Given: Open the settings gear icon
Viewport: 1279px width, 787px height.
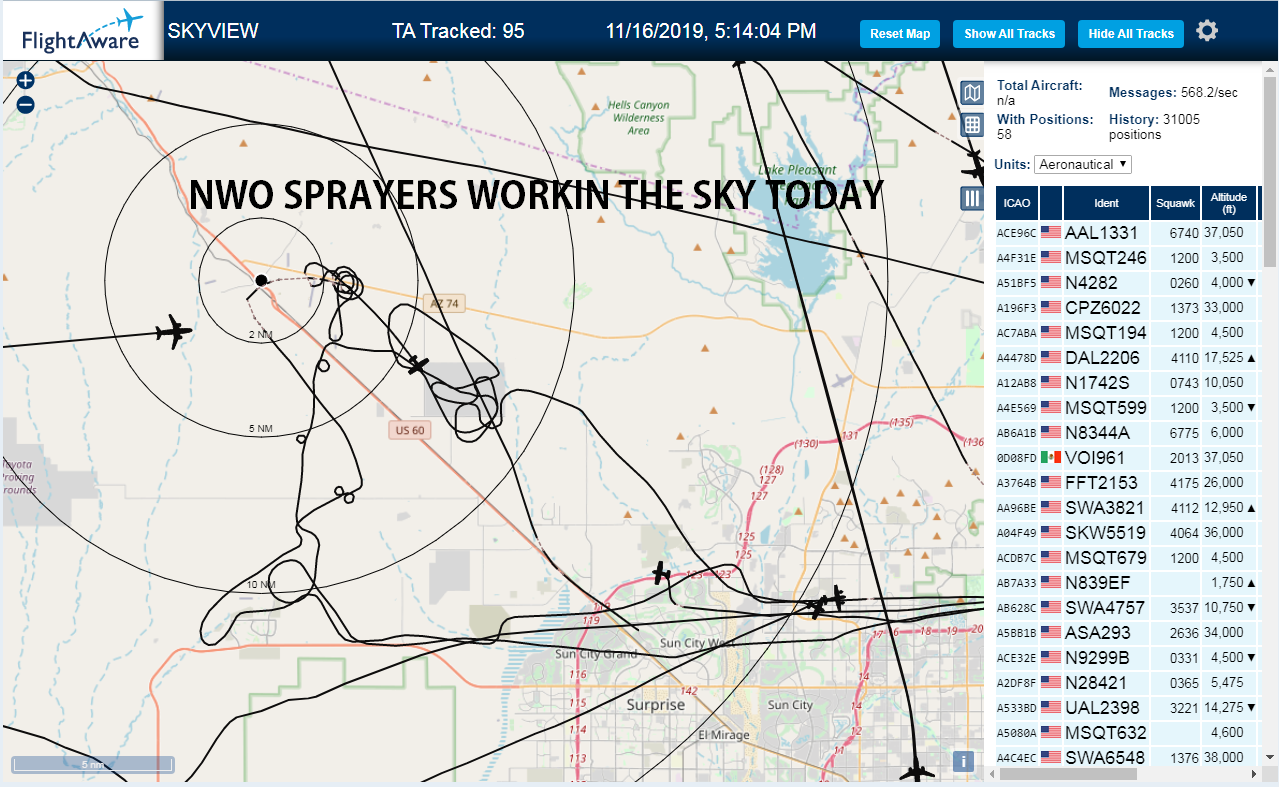Looking at the screenshot, I should [1207, 31].
